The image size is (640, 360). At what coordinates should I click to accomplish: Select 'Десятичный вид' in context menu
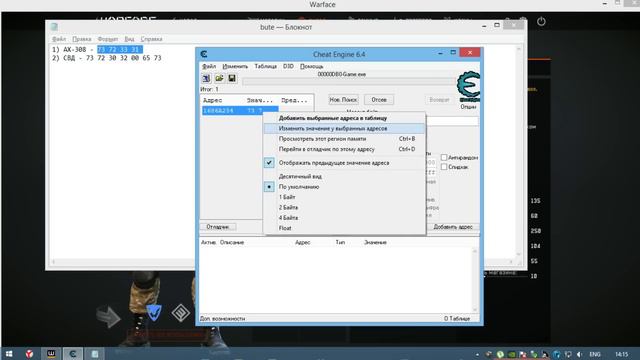pos(344,176)
